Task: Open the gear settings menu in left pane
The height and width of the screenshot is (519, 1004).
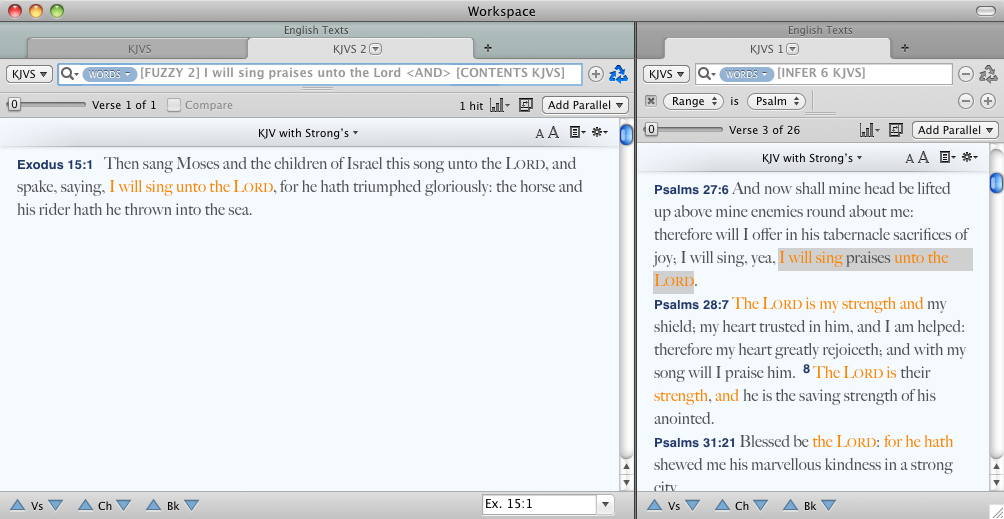Action: pos(600,131)
